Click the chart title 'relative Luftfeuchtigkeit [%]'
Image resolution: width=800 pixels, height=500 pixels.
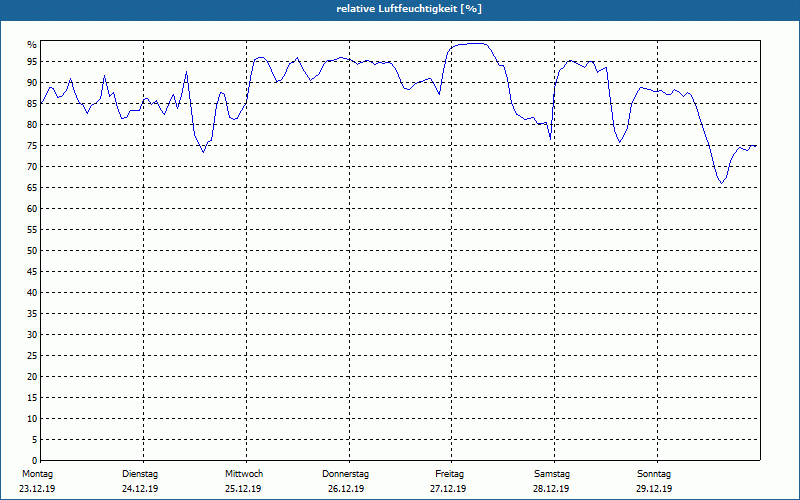(409, 9)
